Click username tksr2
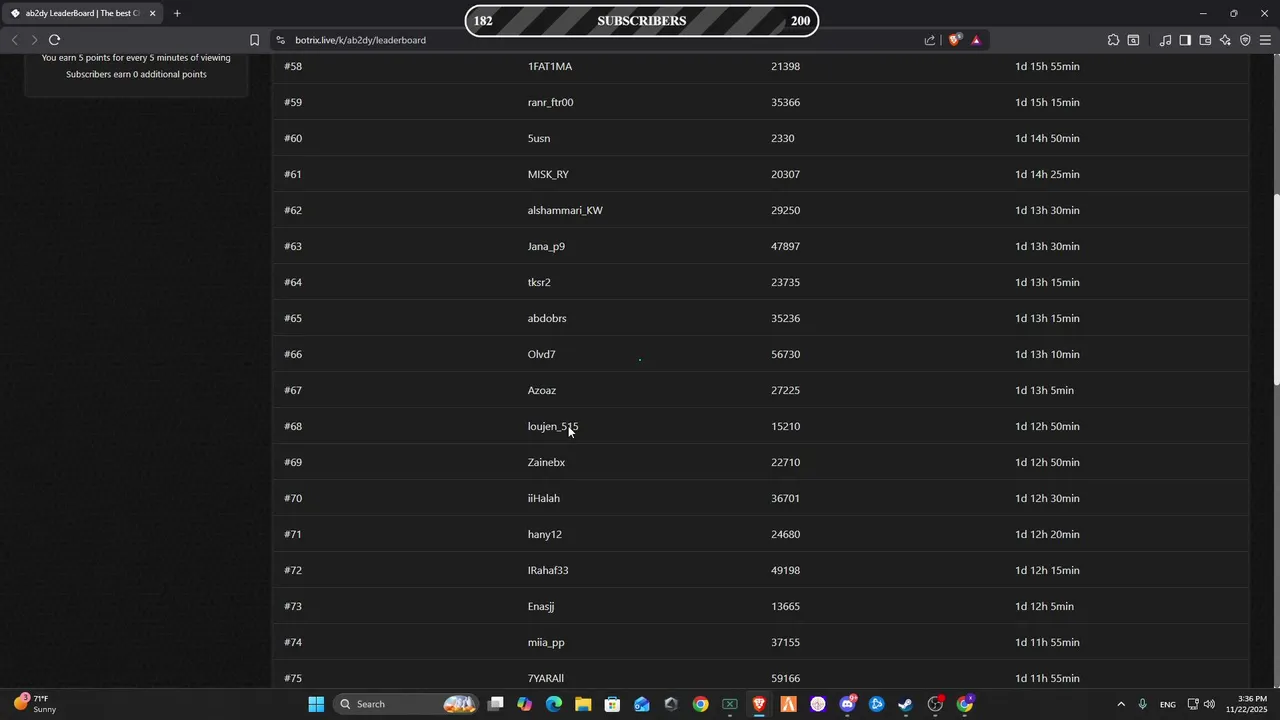The width and height of the screenshot is (1280, 720). coord(539,282)
